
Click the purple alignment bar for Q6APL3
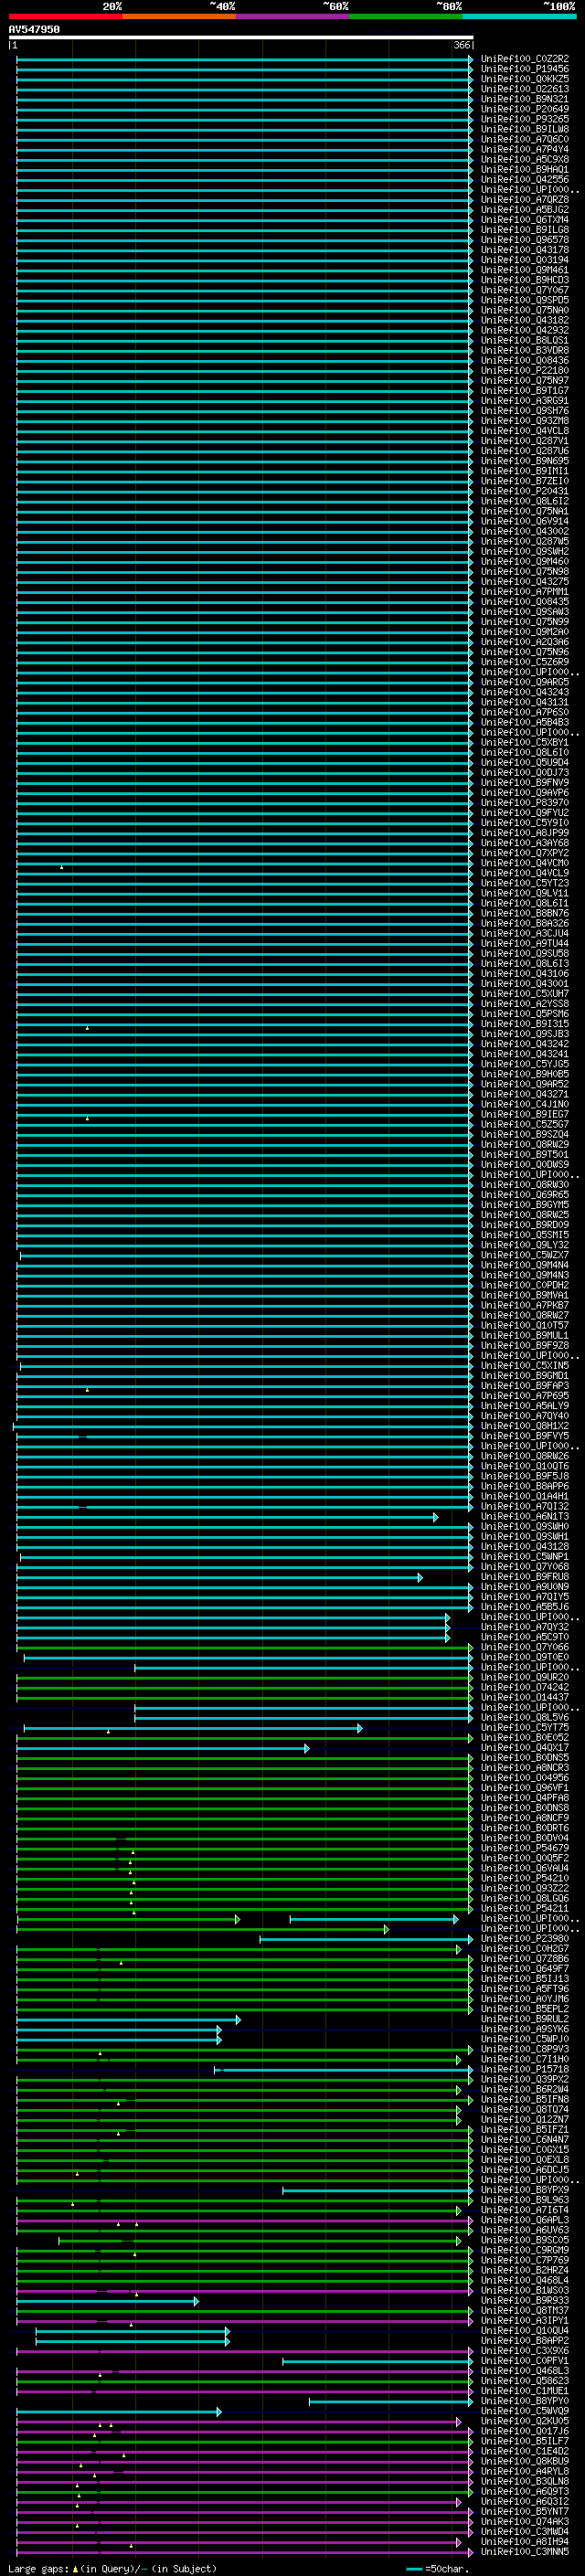(x=245, y=2221)
